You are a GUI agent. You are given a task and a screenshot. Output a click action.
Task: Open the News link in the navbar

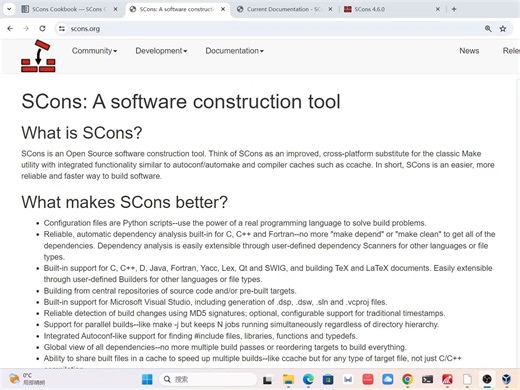[x=469, y=51]
